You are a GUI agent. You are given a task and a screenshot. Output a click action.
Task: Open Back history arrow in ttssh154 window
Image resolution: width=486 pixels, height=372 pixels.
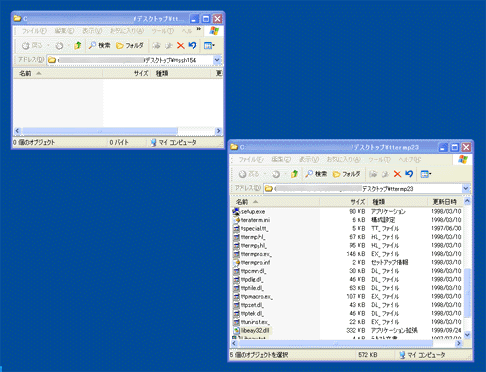click(48, 45)
